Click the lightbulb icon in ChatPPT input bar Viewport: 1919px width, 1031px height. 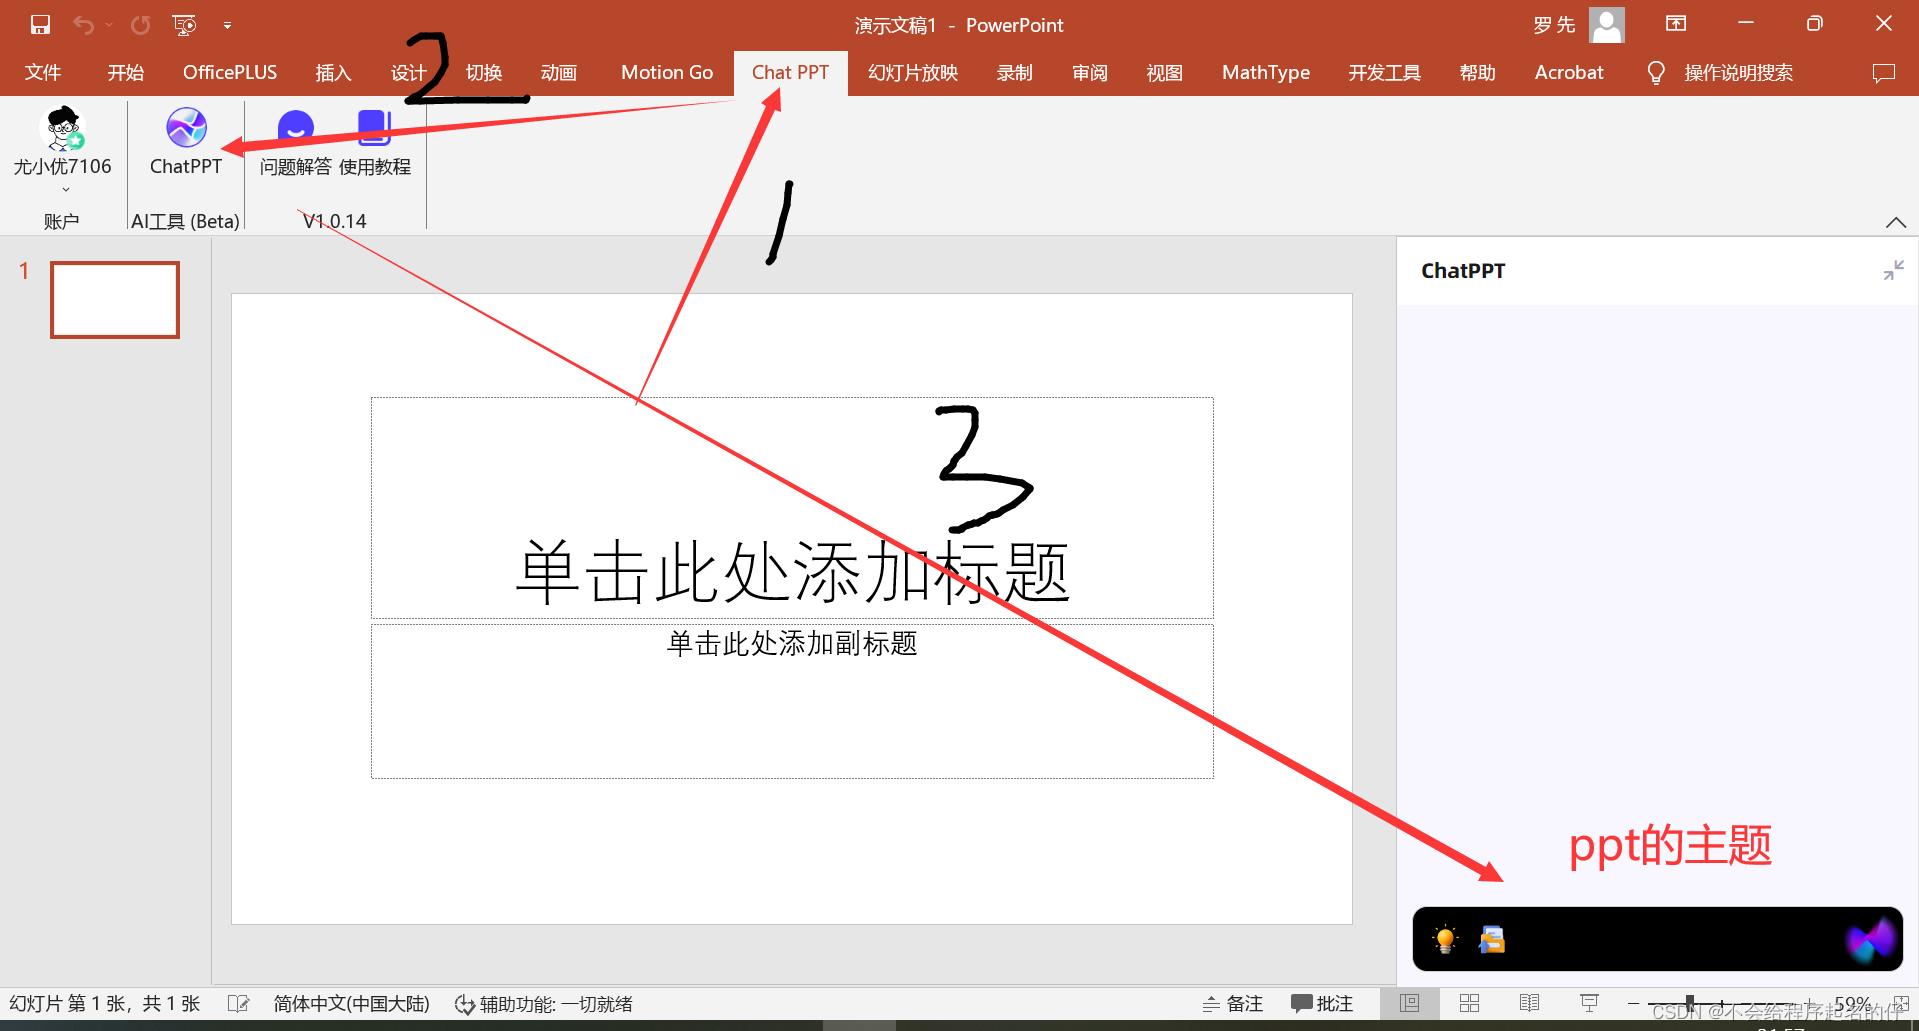1444,939
